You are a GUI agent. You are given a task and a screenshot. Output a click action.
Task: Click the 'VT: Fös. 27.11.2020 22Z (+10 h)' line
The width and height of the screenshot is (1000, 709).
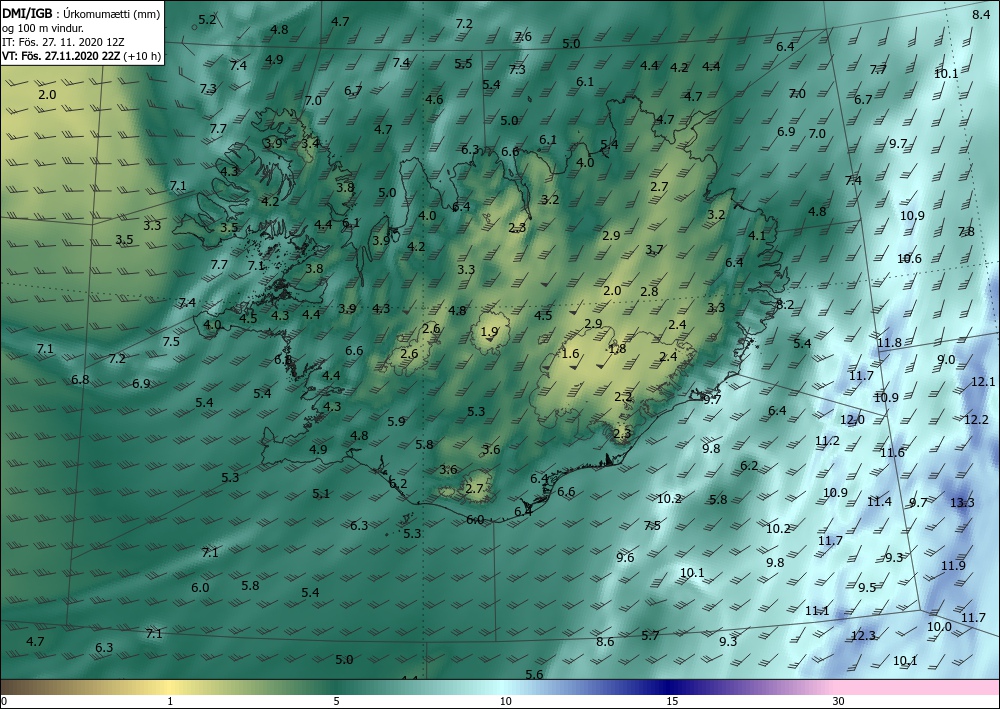point(81,56)
